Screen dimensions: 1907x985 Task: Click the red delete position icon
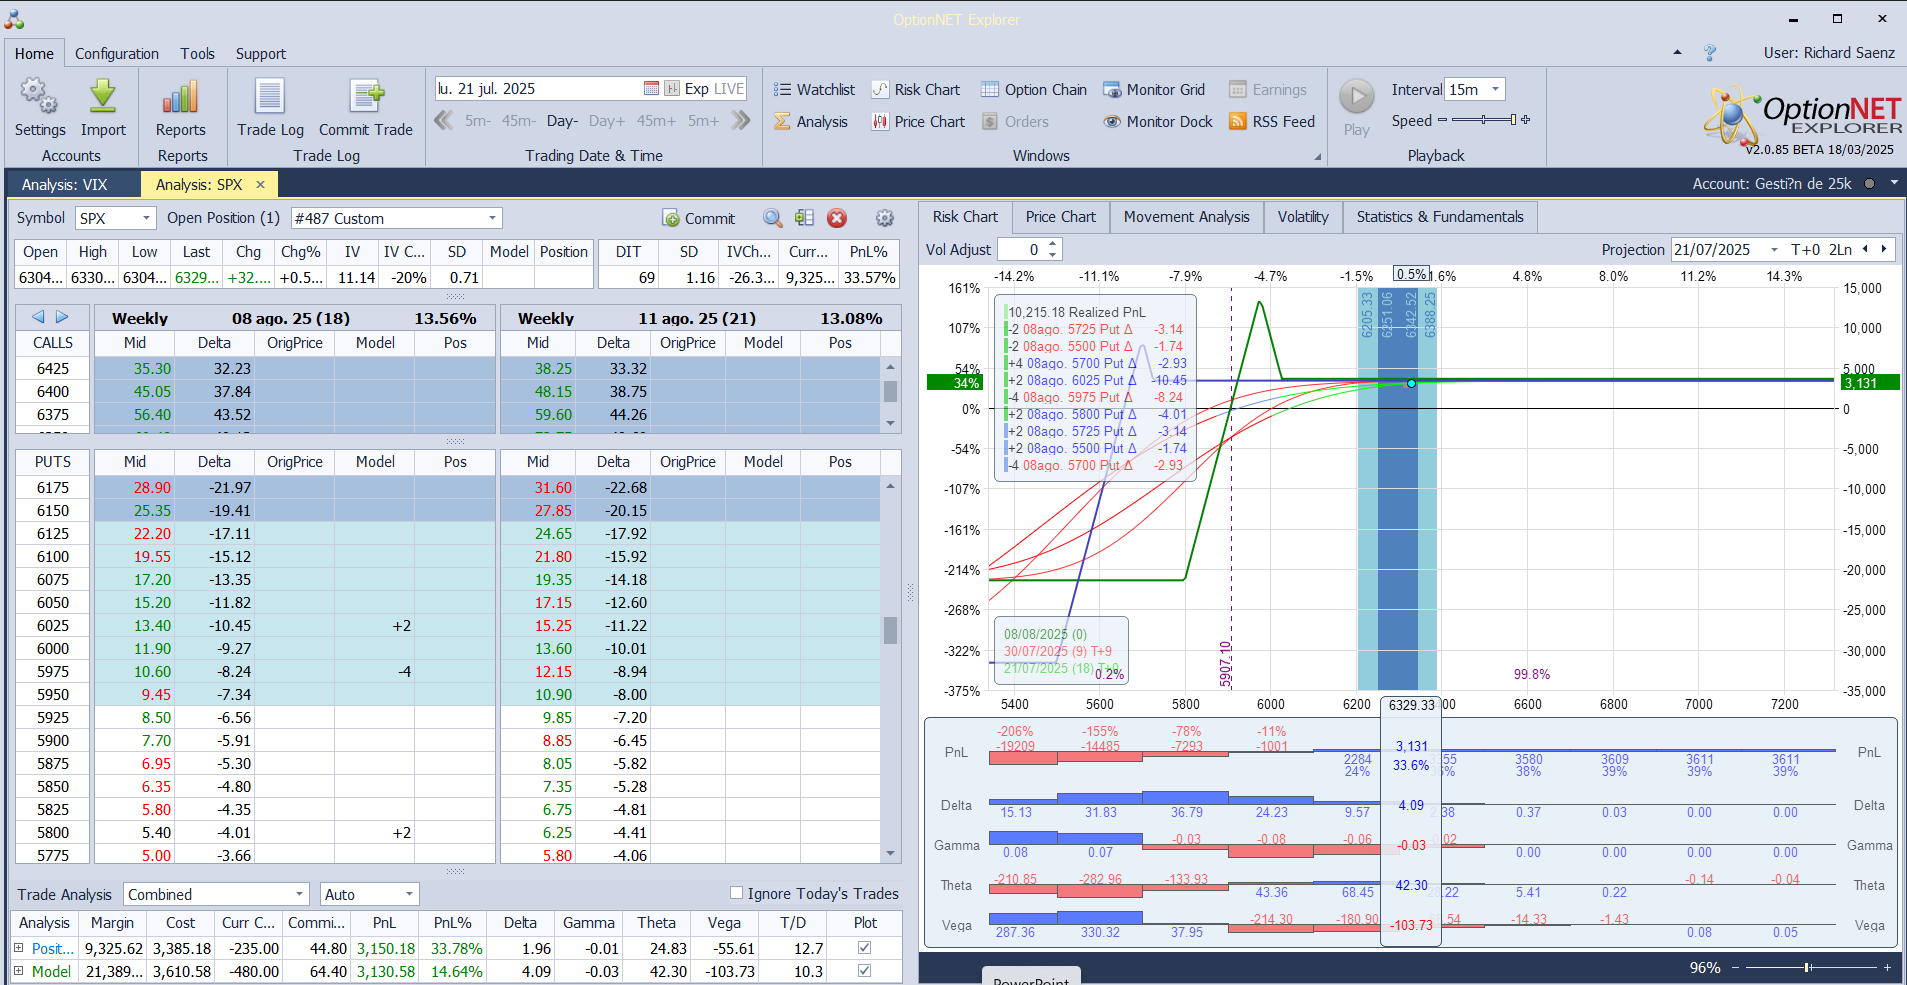point(837,218)
